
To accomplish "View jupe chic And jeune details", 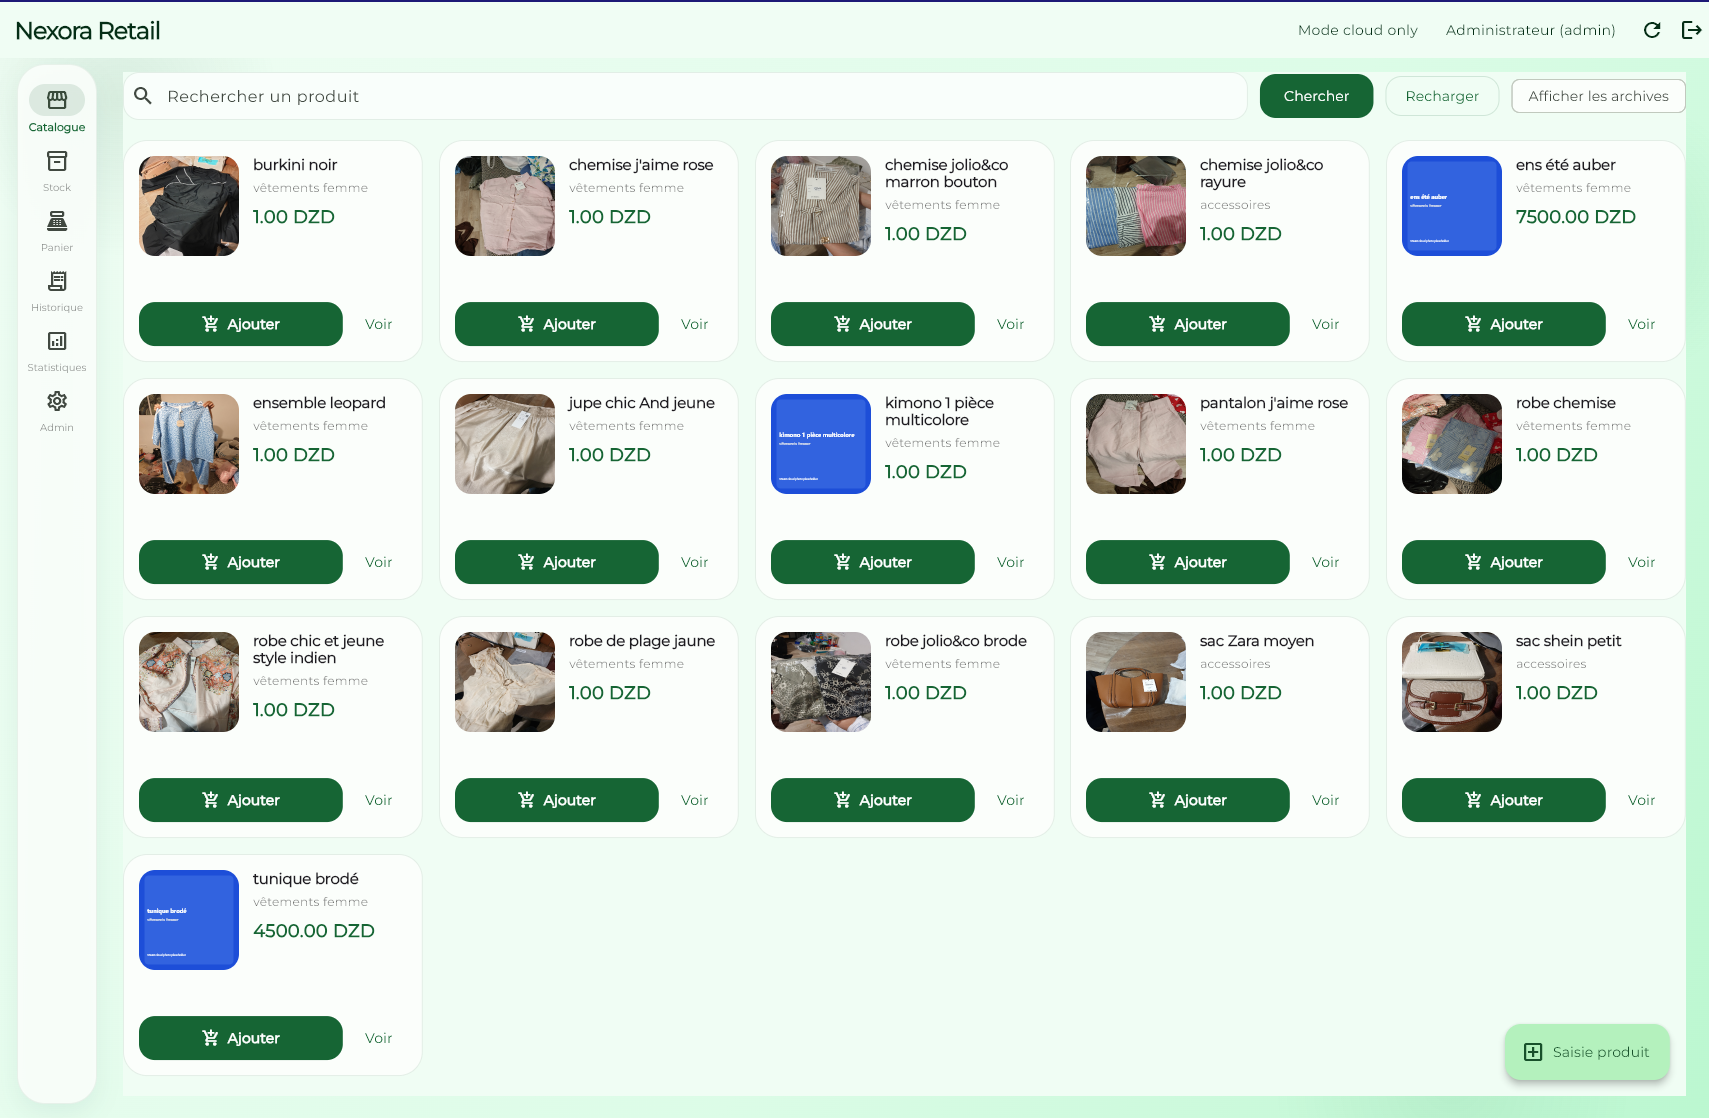I will (x=695, y=562).
